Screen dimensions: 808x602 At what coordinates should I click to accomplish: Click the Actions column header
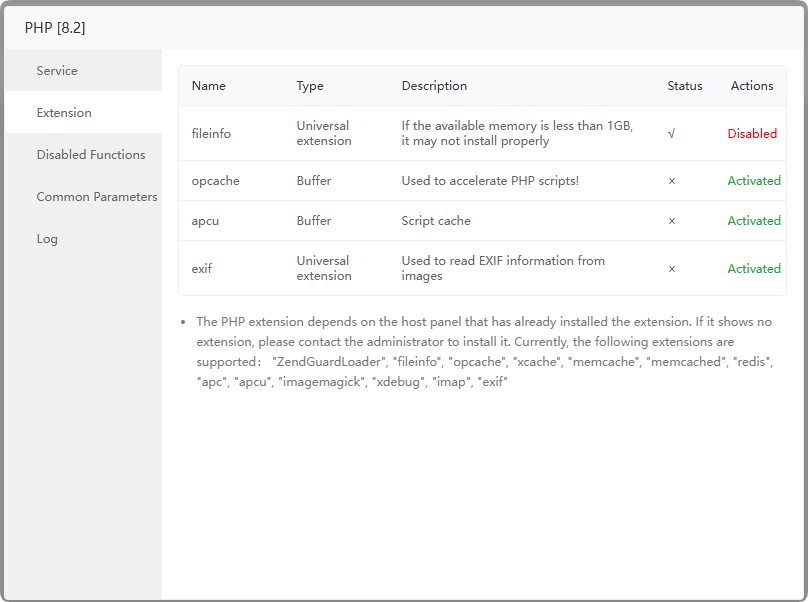[752, 86]
